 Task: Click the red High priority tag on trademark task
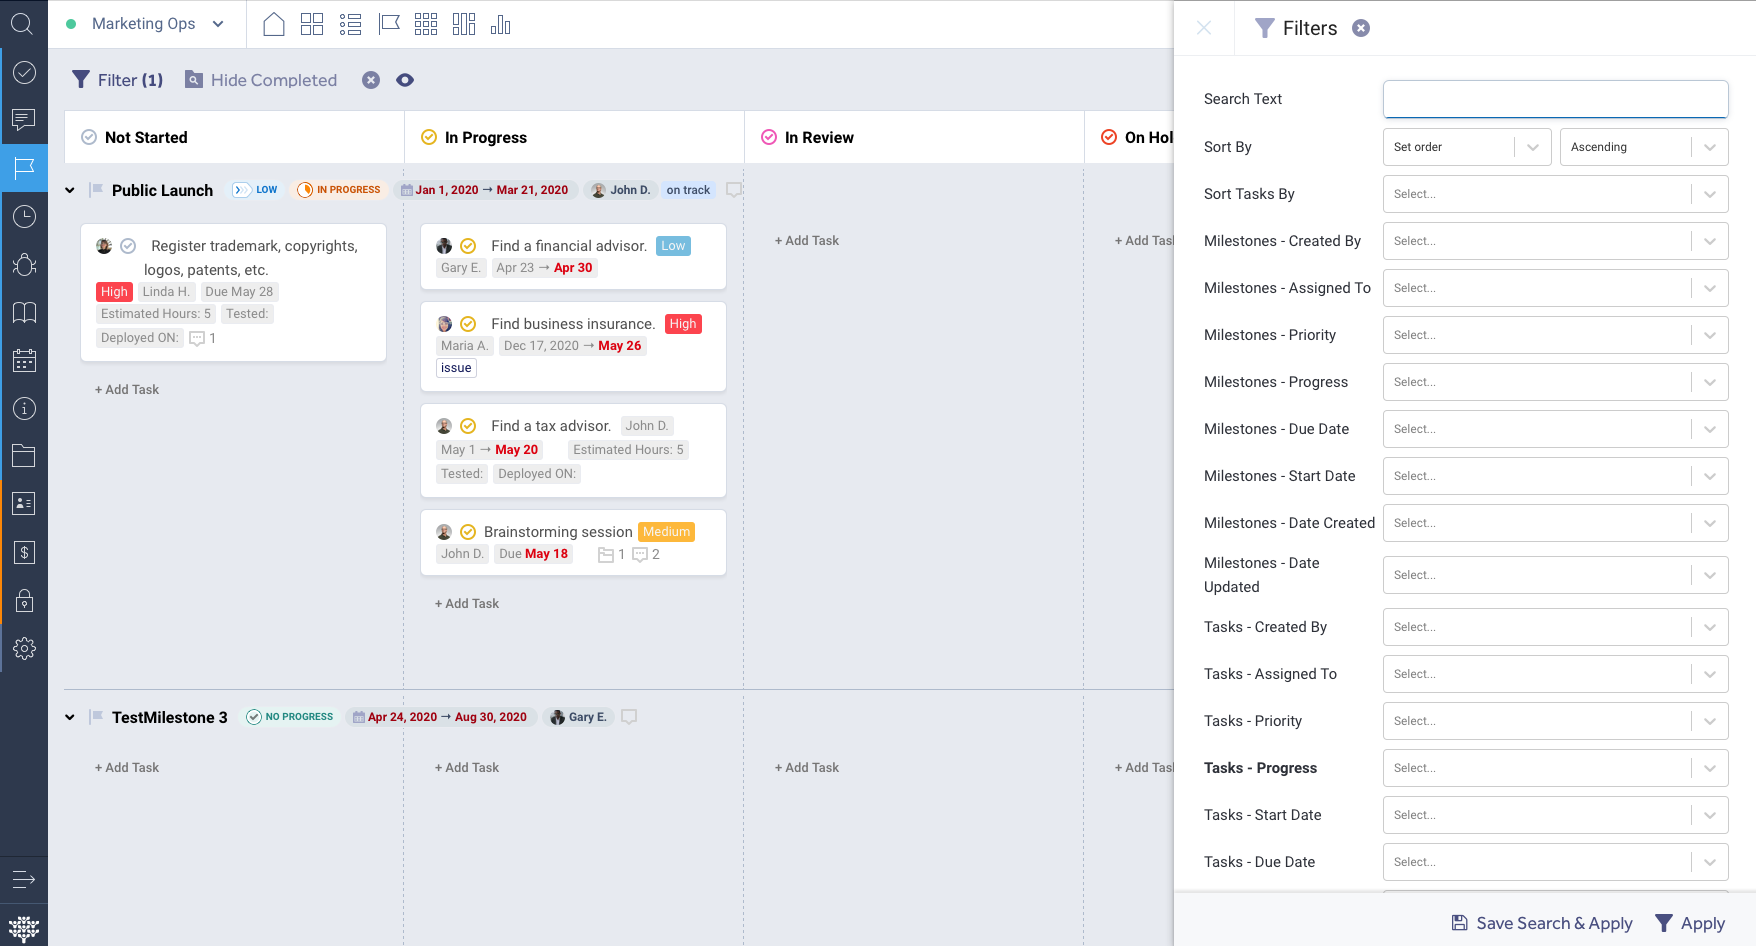(114, 292)
